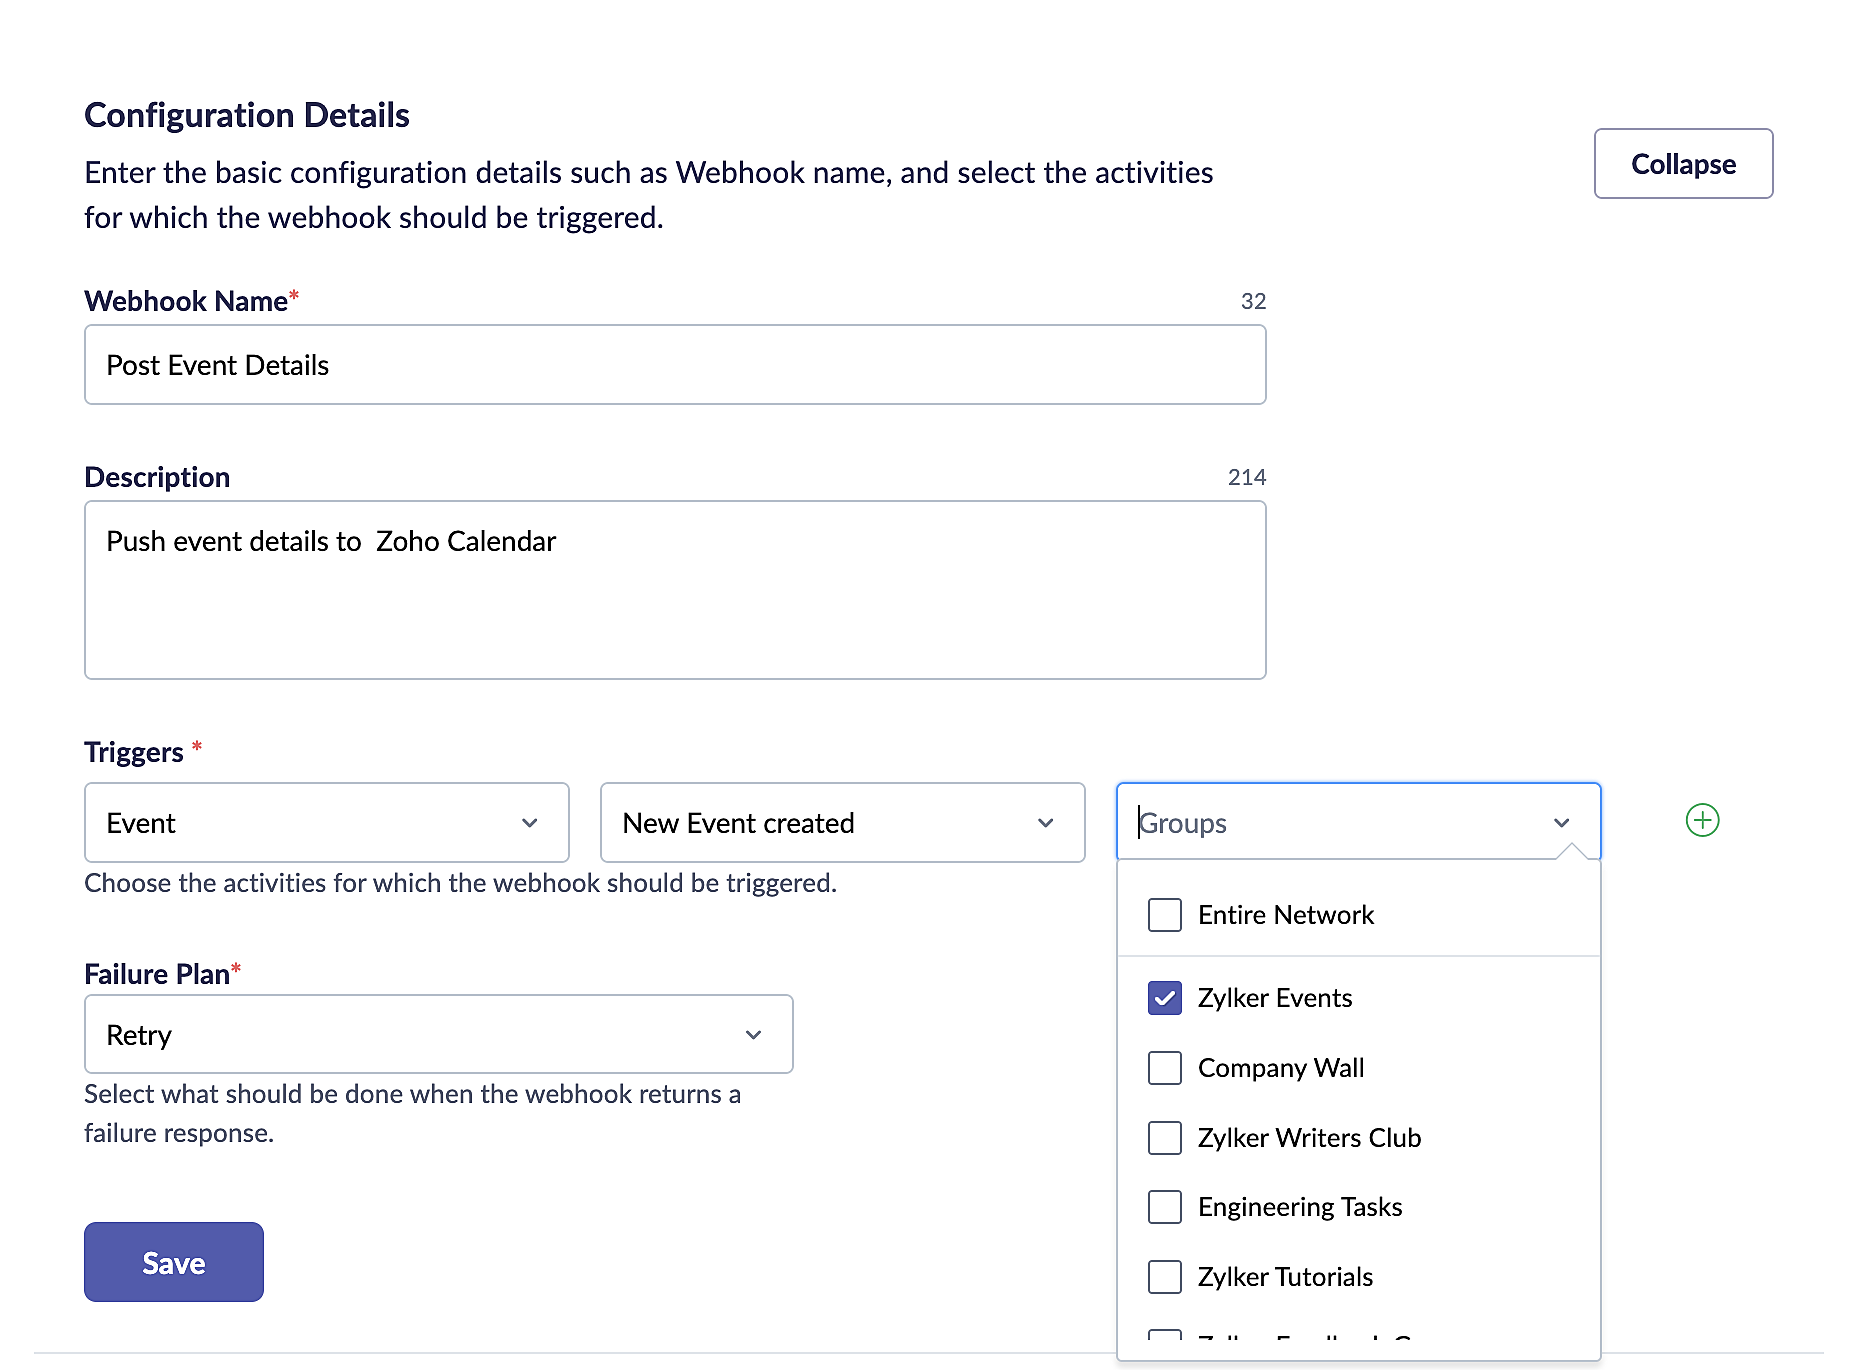Click the green add trigger plus icon

(x=1702, y=821)
